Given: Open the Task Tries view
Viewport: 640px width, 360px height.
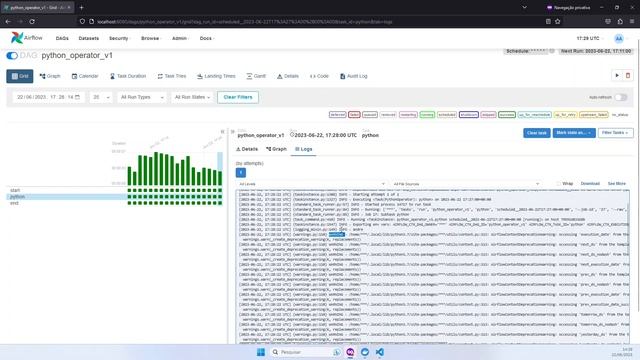Looking at the screenshot, I should click(x=172, y=76).
